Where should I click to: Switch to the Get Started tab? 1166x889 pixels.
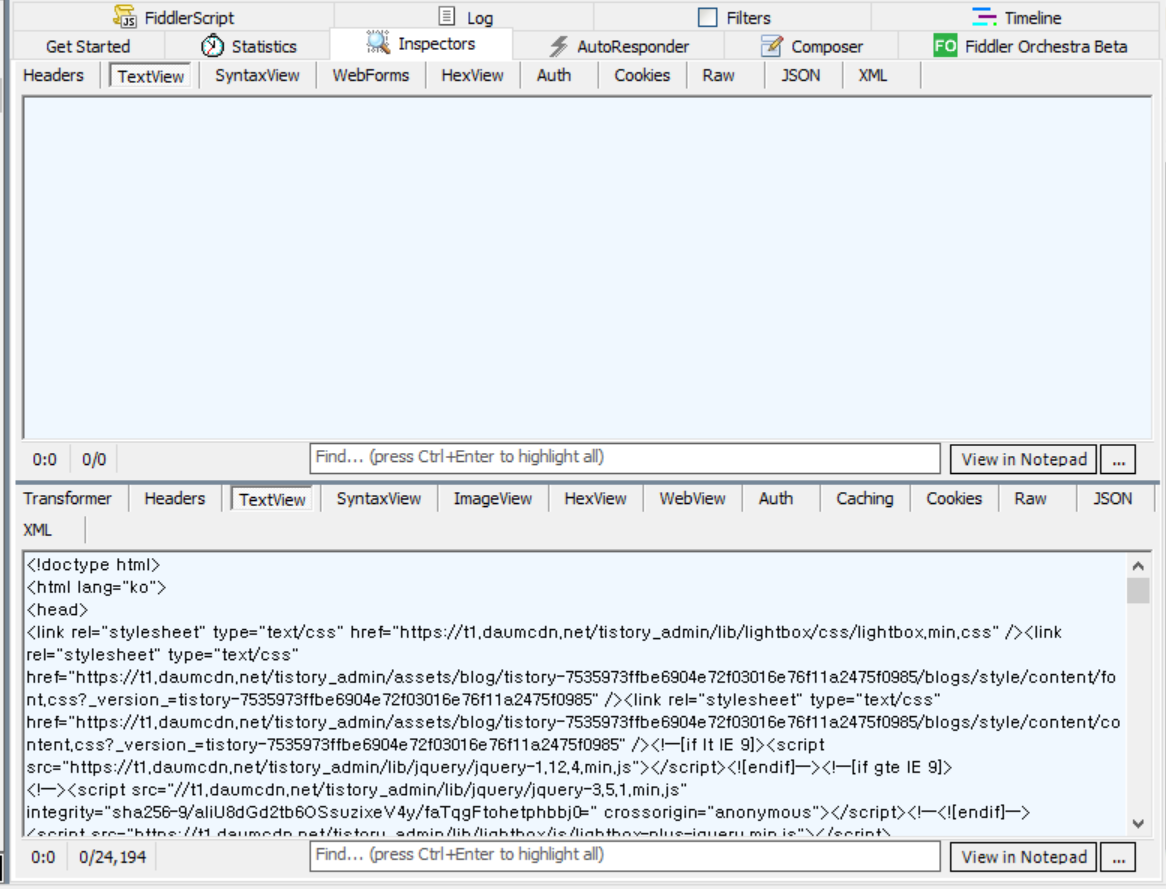(88, 46)
